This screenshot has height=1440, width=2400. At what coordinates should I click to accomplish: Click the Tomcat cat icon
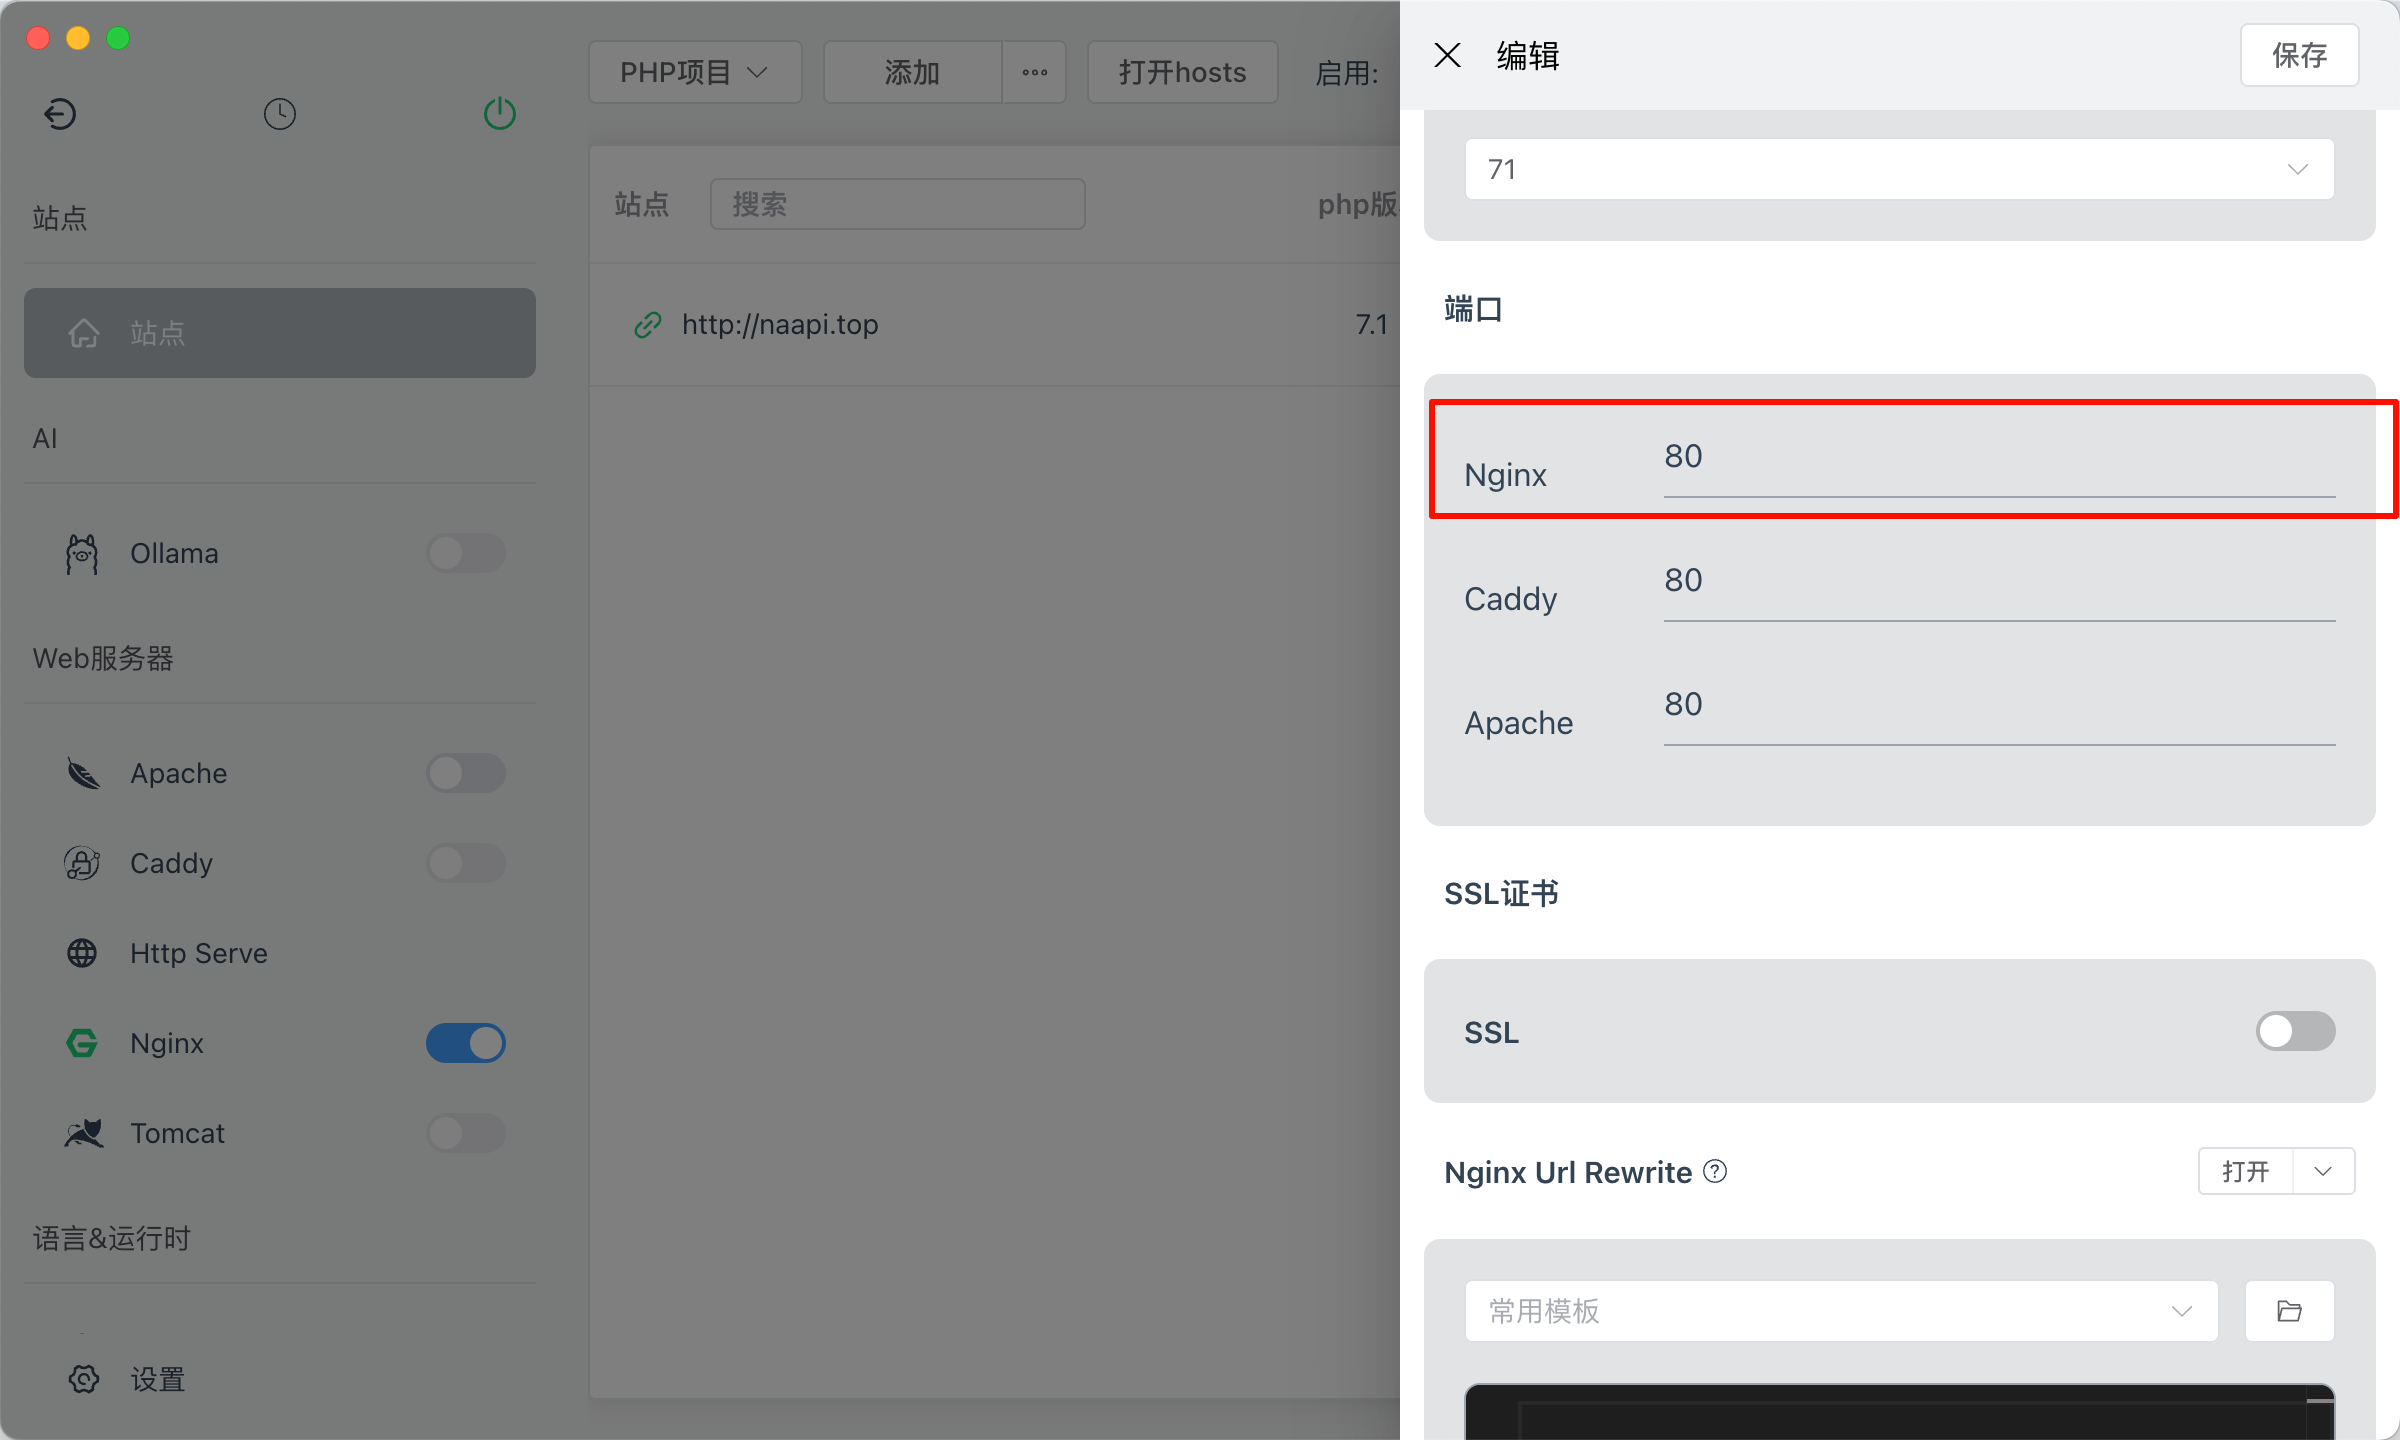pyautogui.click(x=84, y=1133)
